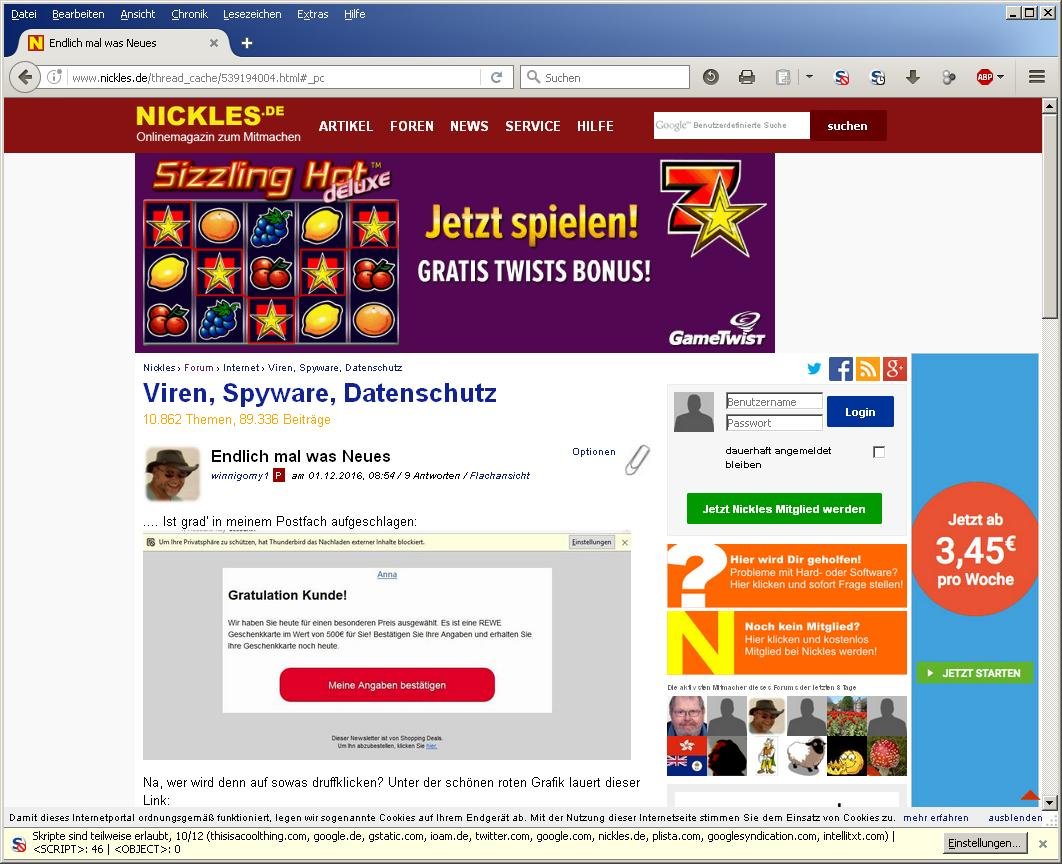Open NoScript 'Einstellungen...' button

point(983,843)
